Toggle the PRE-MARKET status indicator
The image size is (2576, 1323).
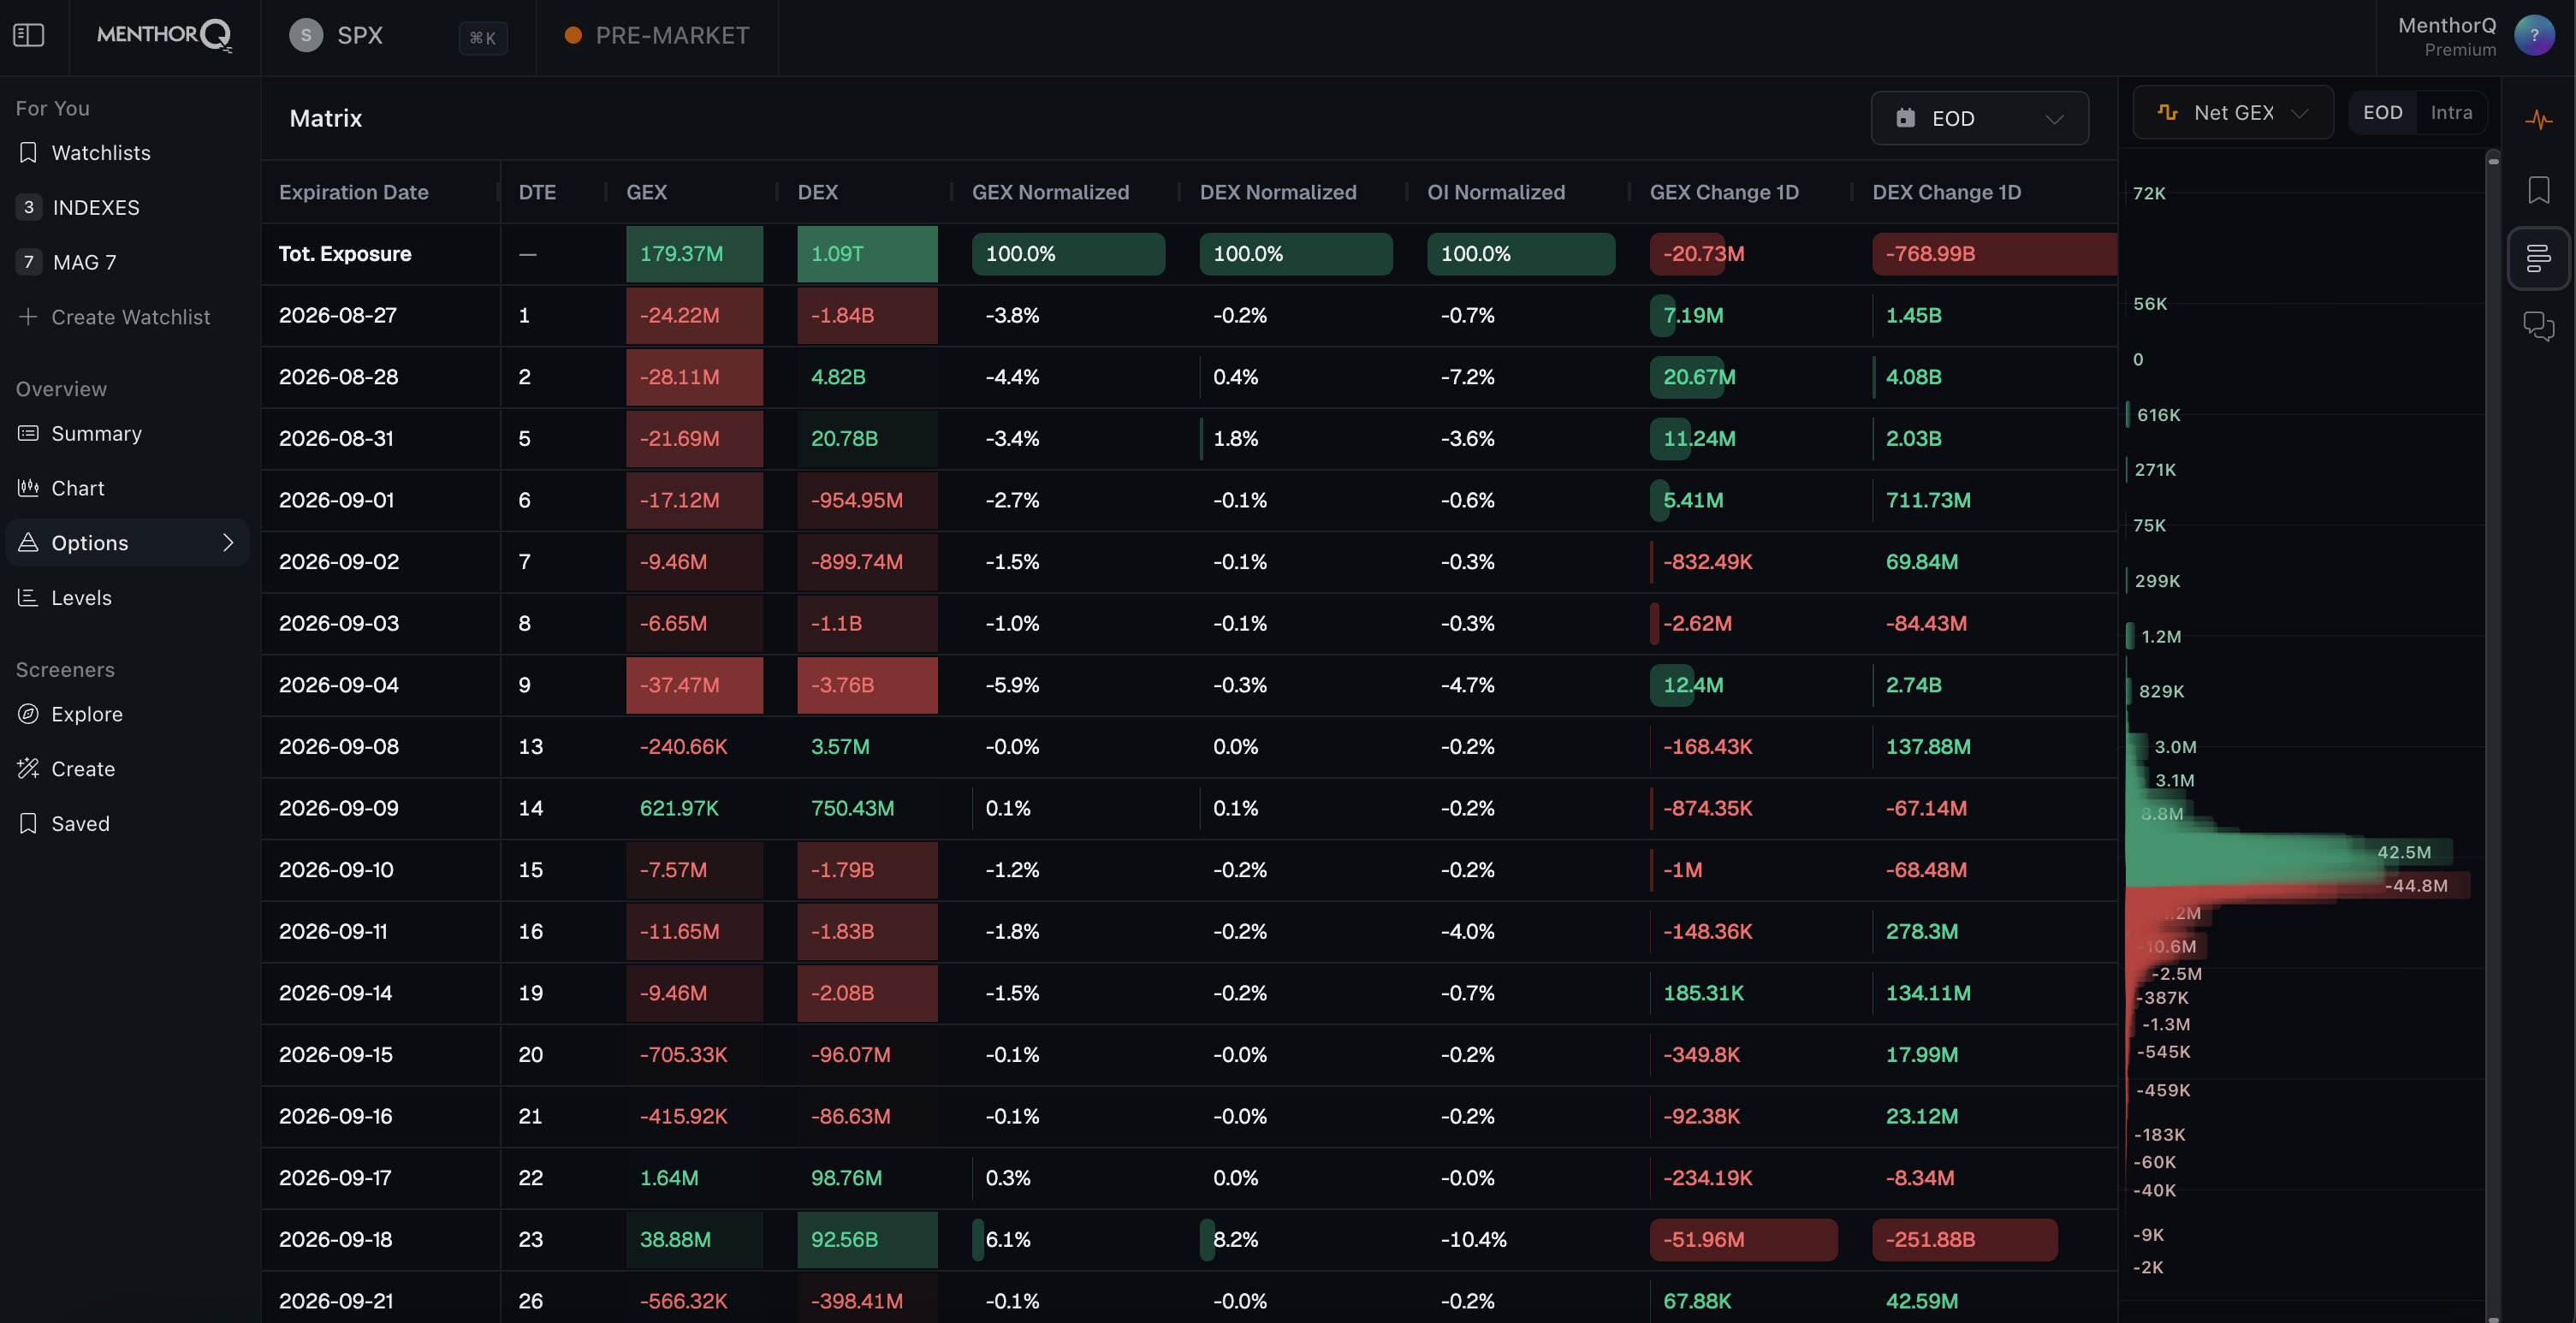coord(657,36)
